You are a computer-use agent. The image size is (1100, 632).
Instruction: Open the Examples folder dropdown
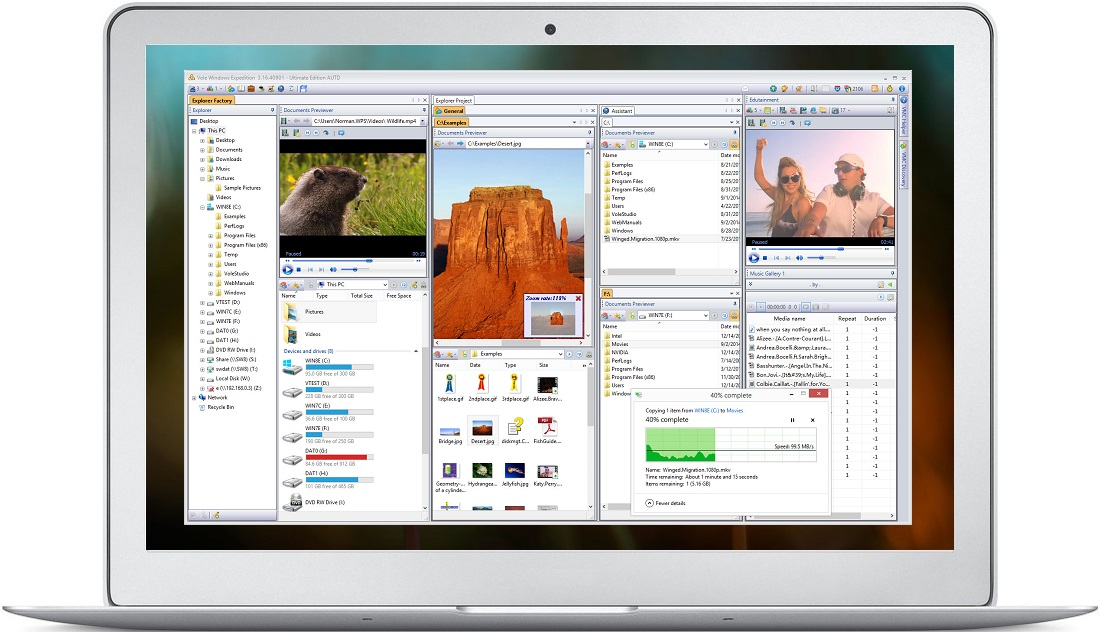[558, 354]
